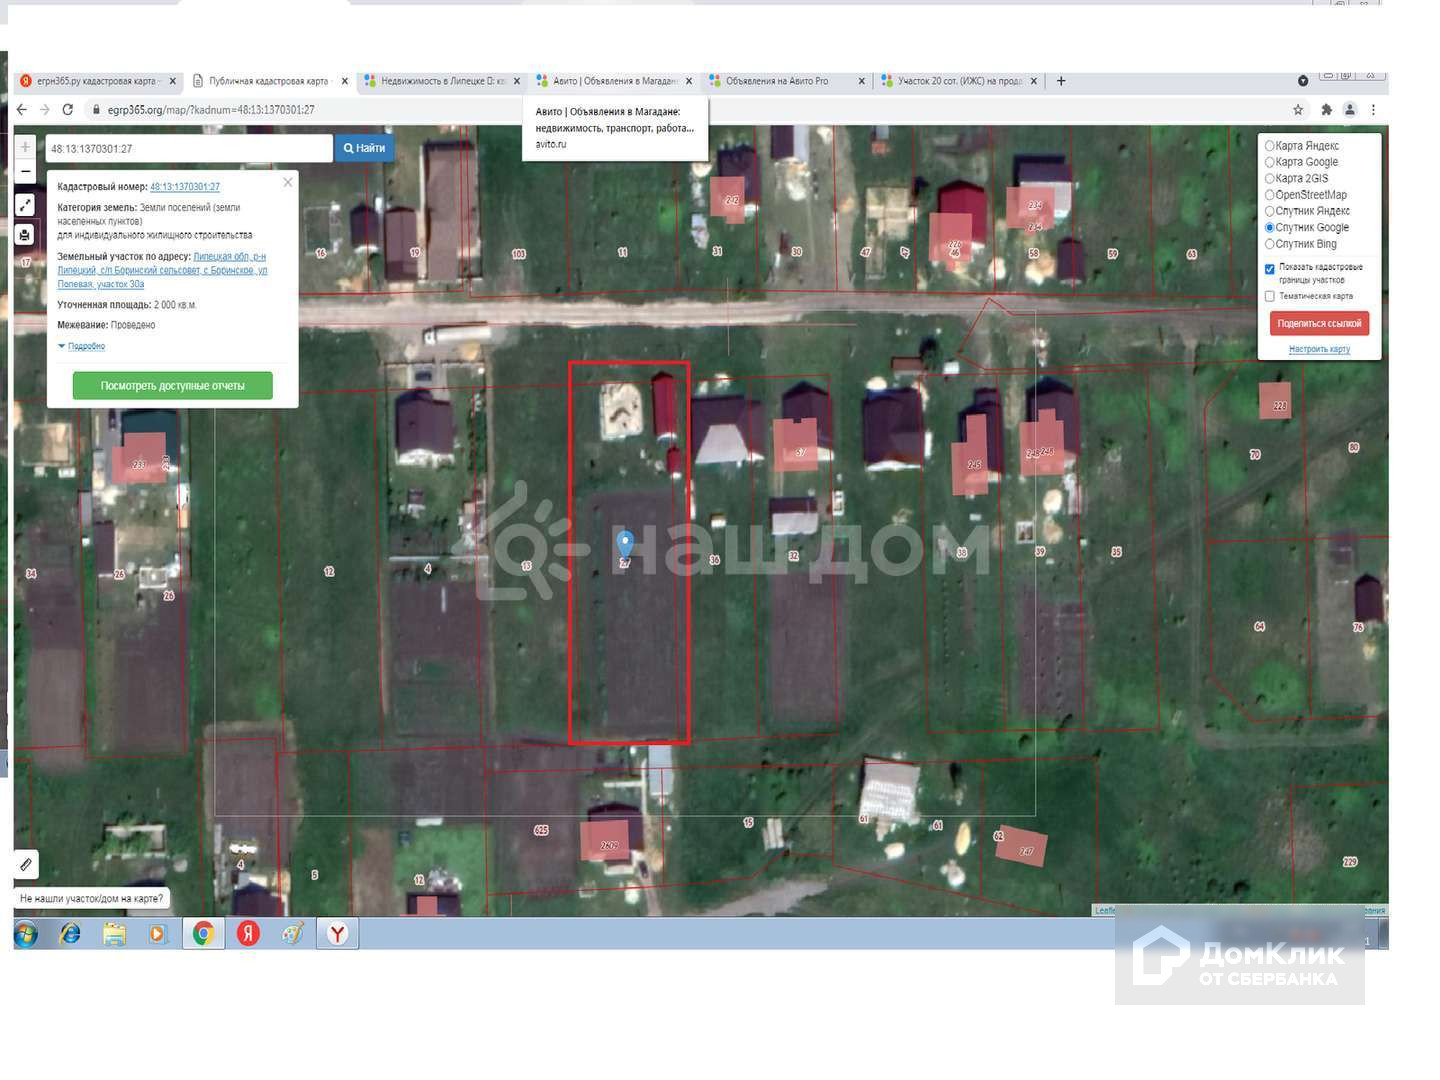Open cadastral number link 48:13:1370301:27
Viewport: 1440px width, 1080px height.
tap(185, 187)
